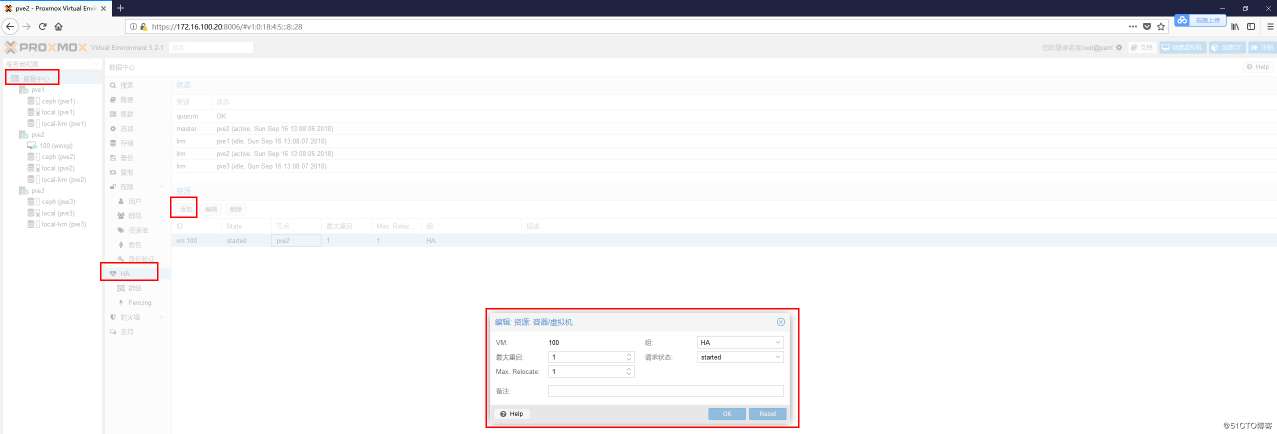Click the browser Forward button
The height and width of the screenshot is (434, 1277).
coord(27,25)
